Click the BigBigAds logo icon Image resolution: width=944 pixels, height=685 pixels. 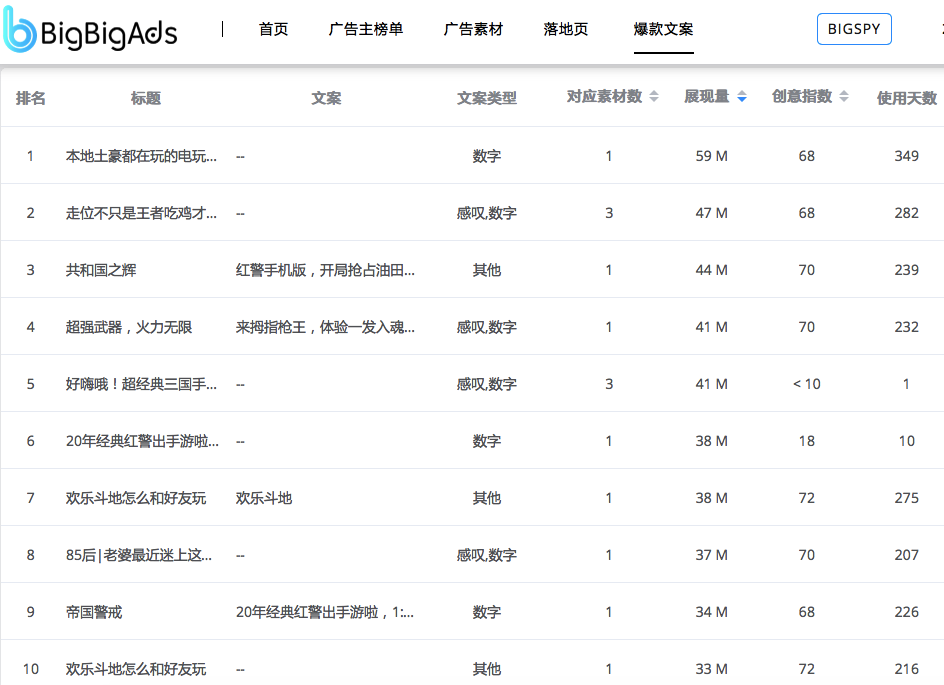click(20, 32)
